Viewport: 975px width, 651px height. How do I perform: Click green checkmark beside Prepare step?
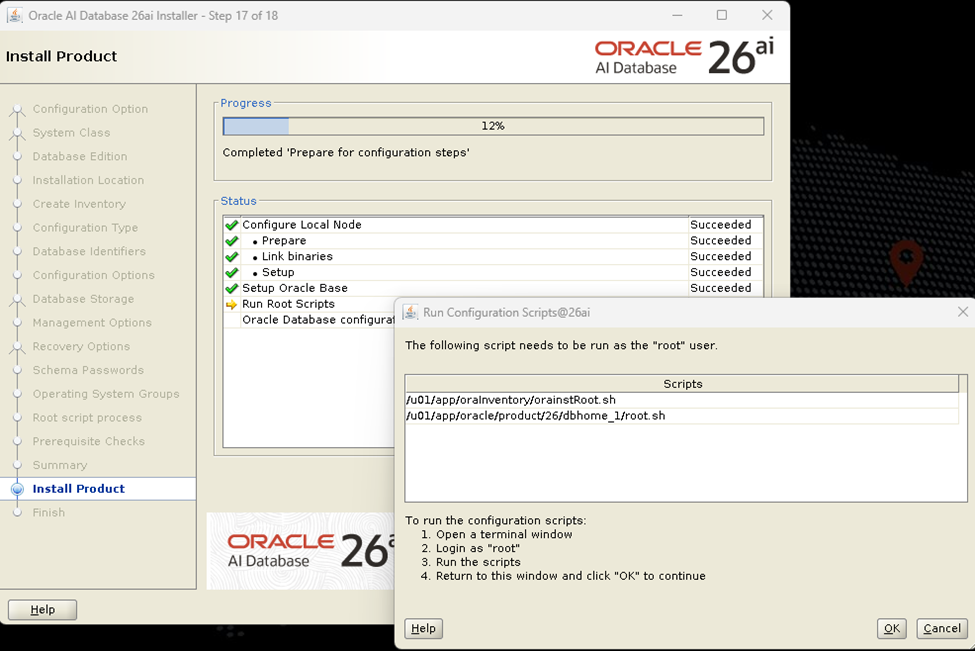pos(232,241)
